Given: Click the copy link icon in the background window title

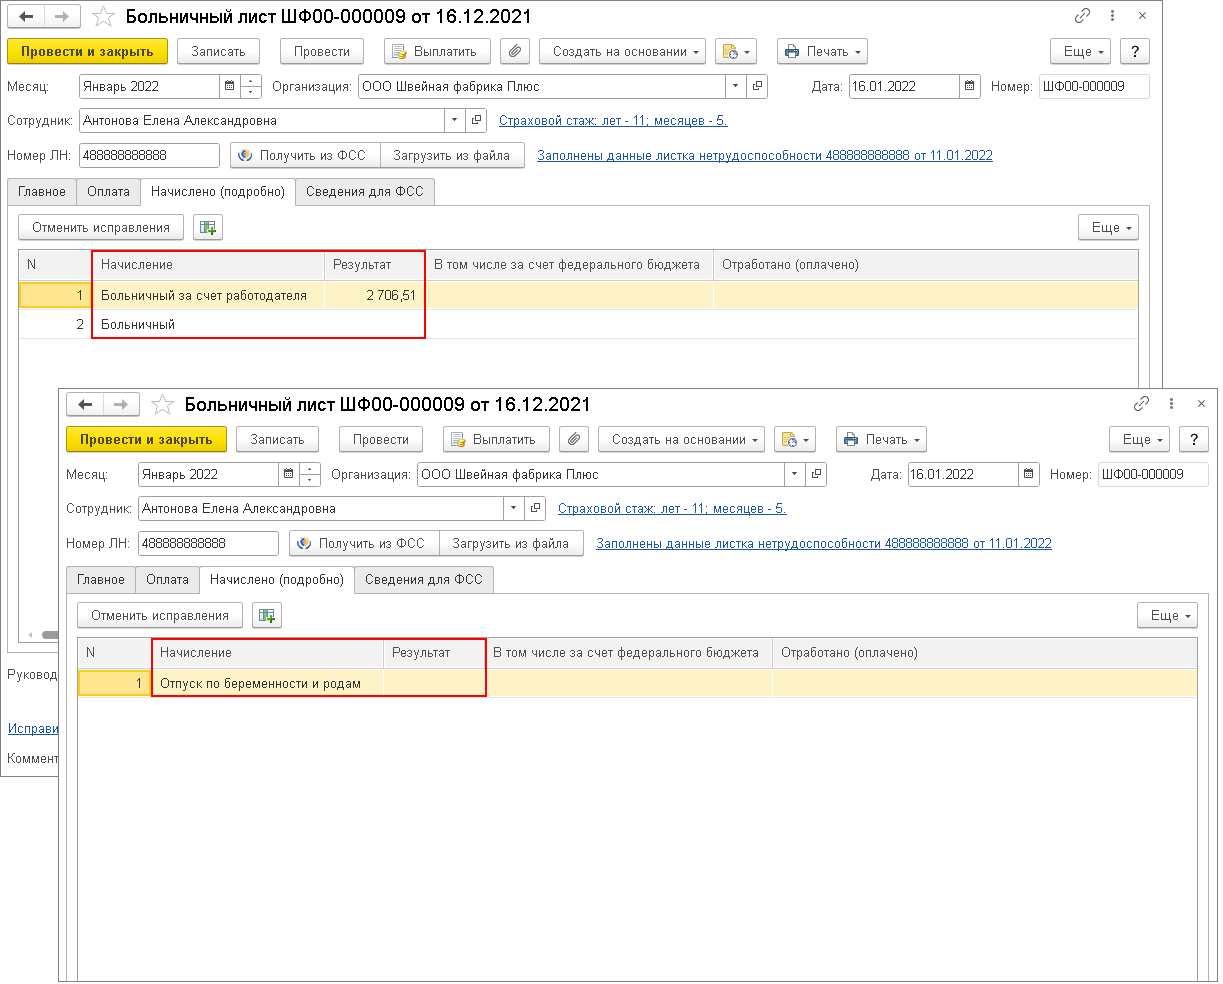Looking at the screenshot, I should click(x=1082, y=16).
